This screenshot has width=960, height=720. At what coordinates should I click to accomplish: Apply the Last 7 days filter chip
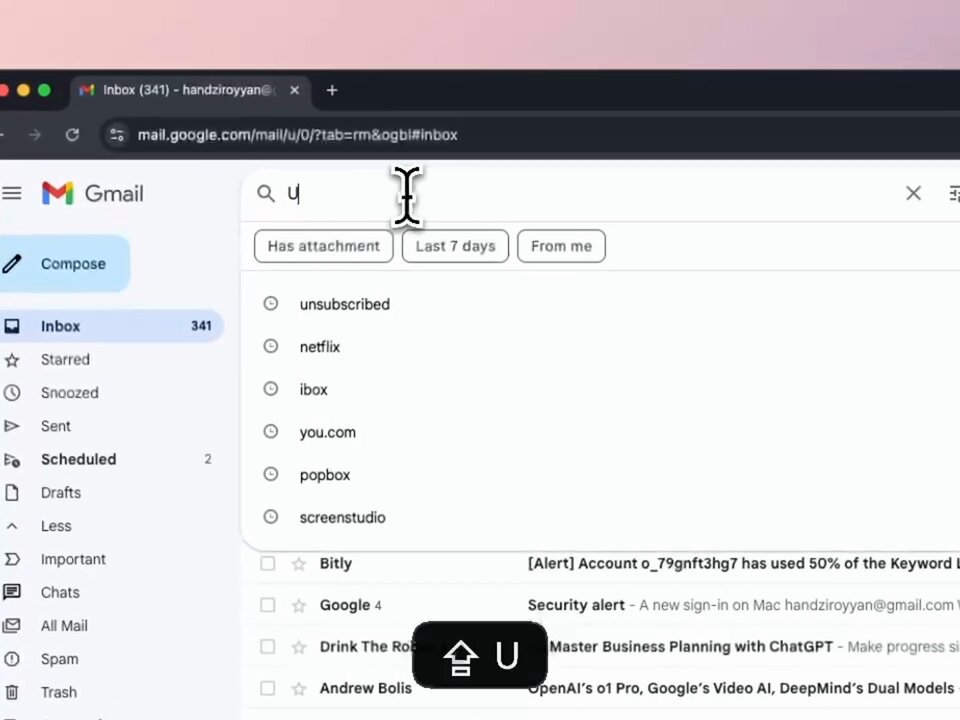pyautogui.click(x=455, y=246)
